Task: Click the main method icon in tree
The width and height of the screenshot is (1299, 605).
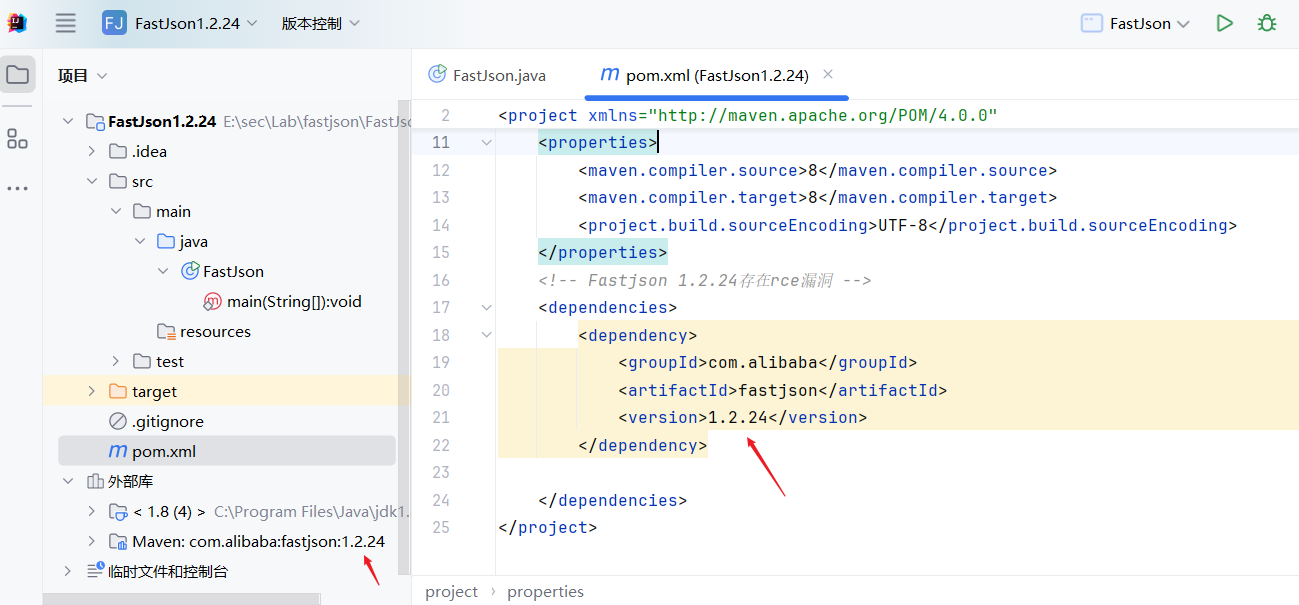Action: (213, 301)
